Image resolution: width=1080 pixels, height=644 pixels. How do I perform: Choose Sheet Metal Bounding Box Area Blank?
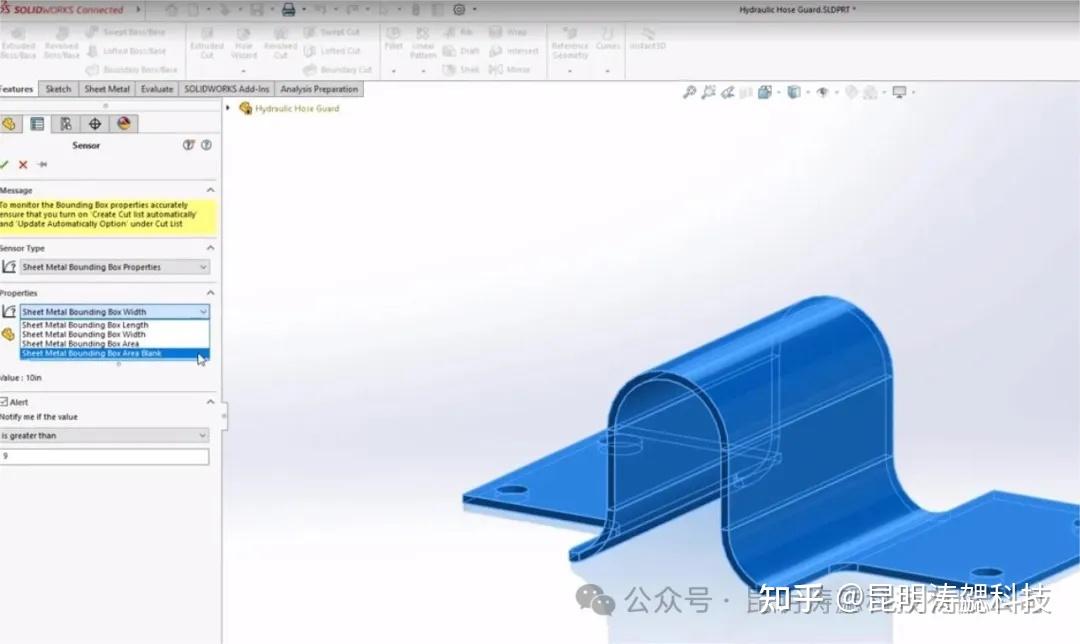[x=114, y=353]
